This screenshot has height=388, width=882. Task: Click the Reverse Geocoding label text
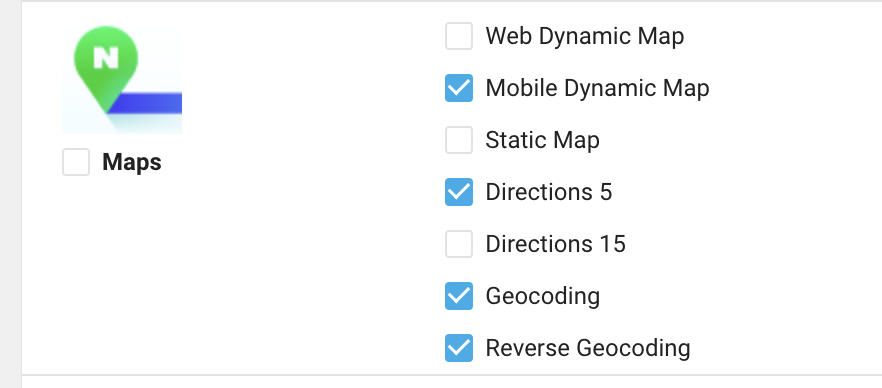click(x=588, y=349)
